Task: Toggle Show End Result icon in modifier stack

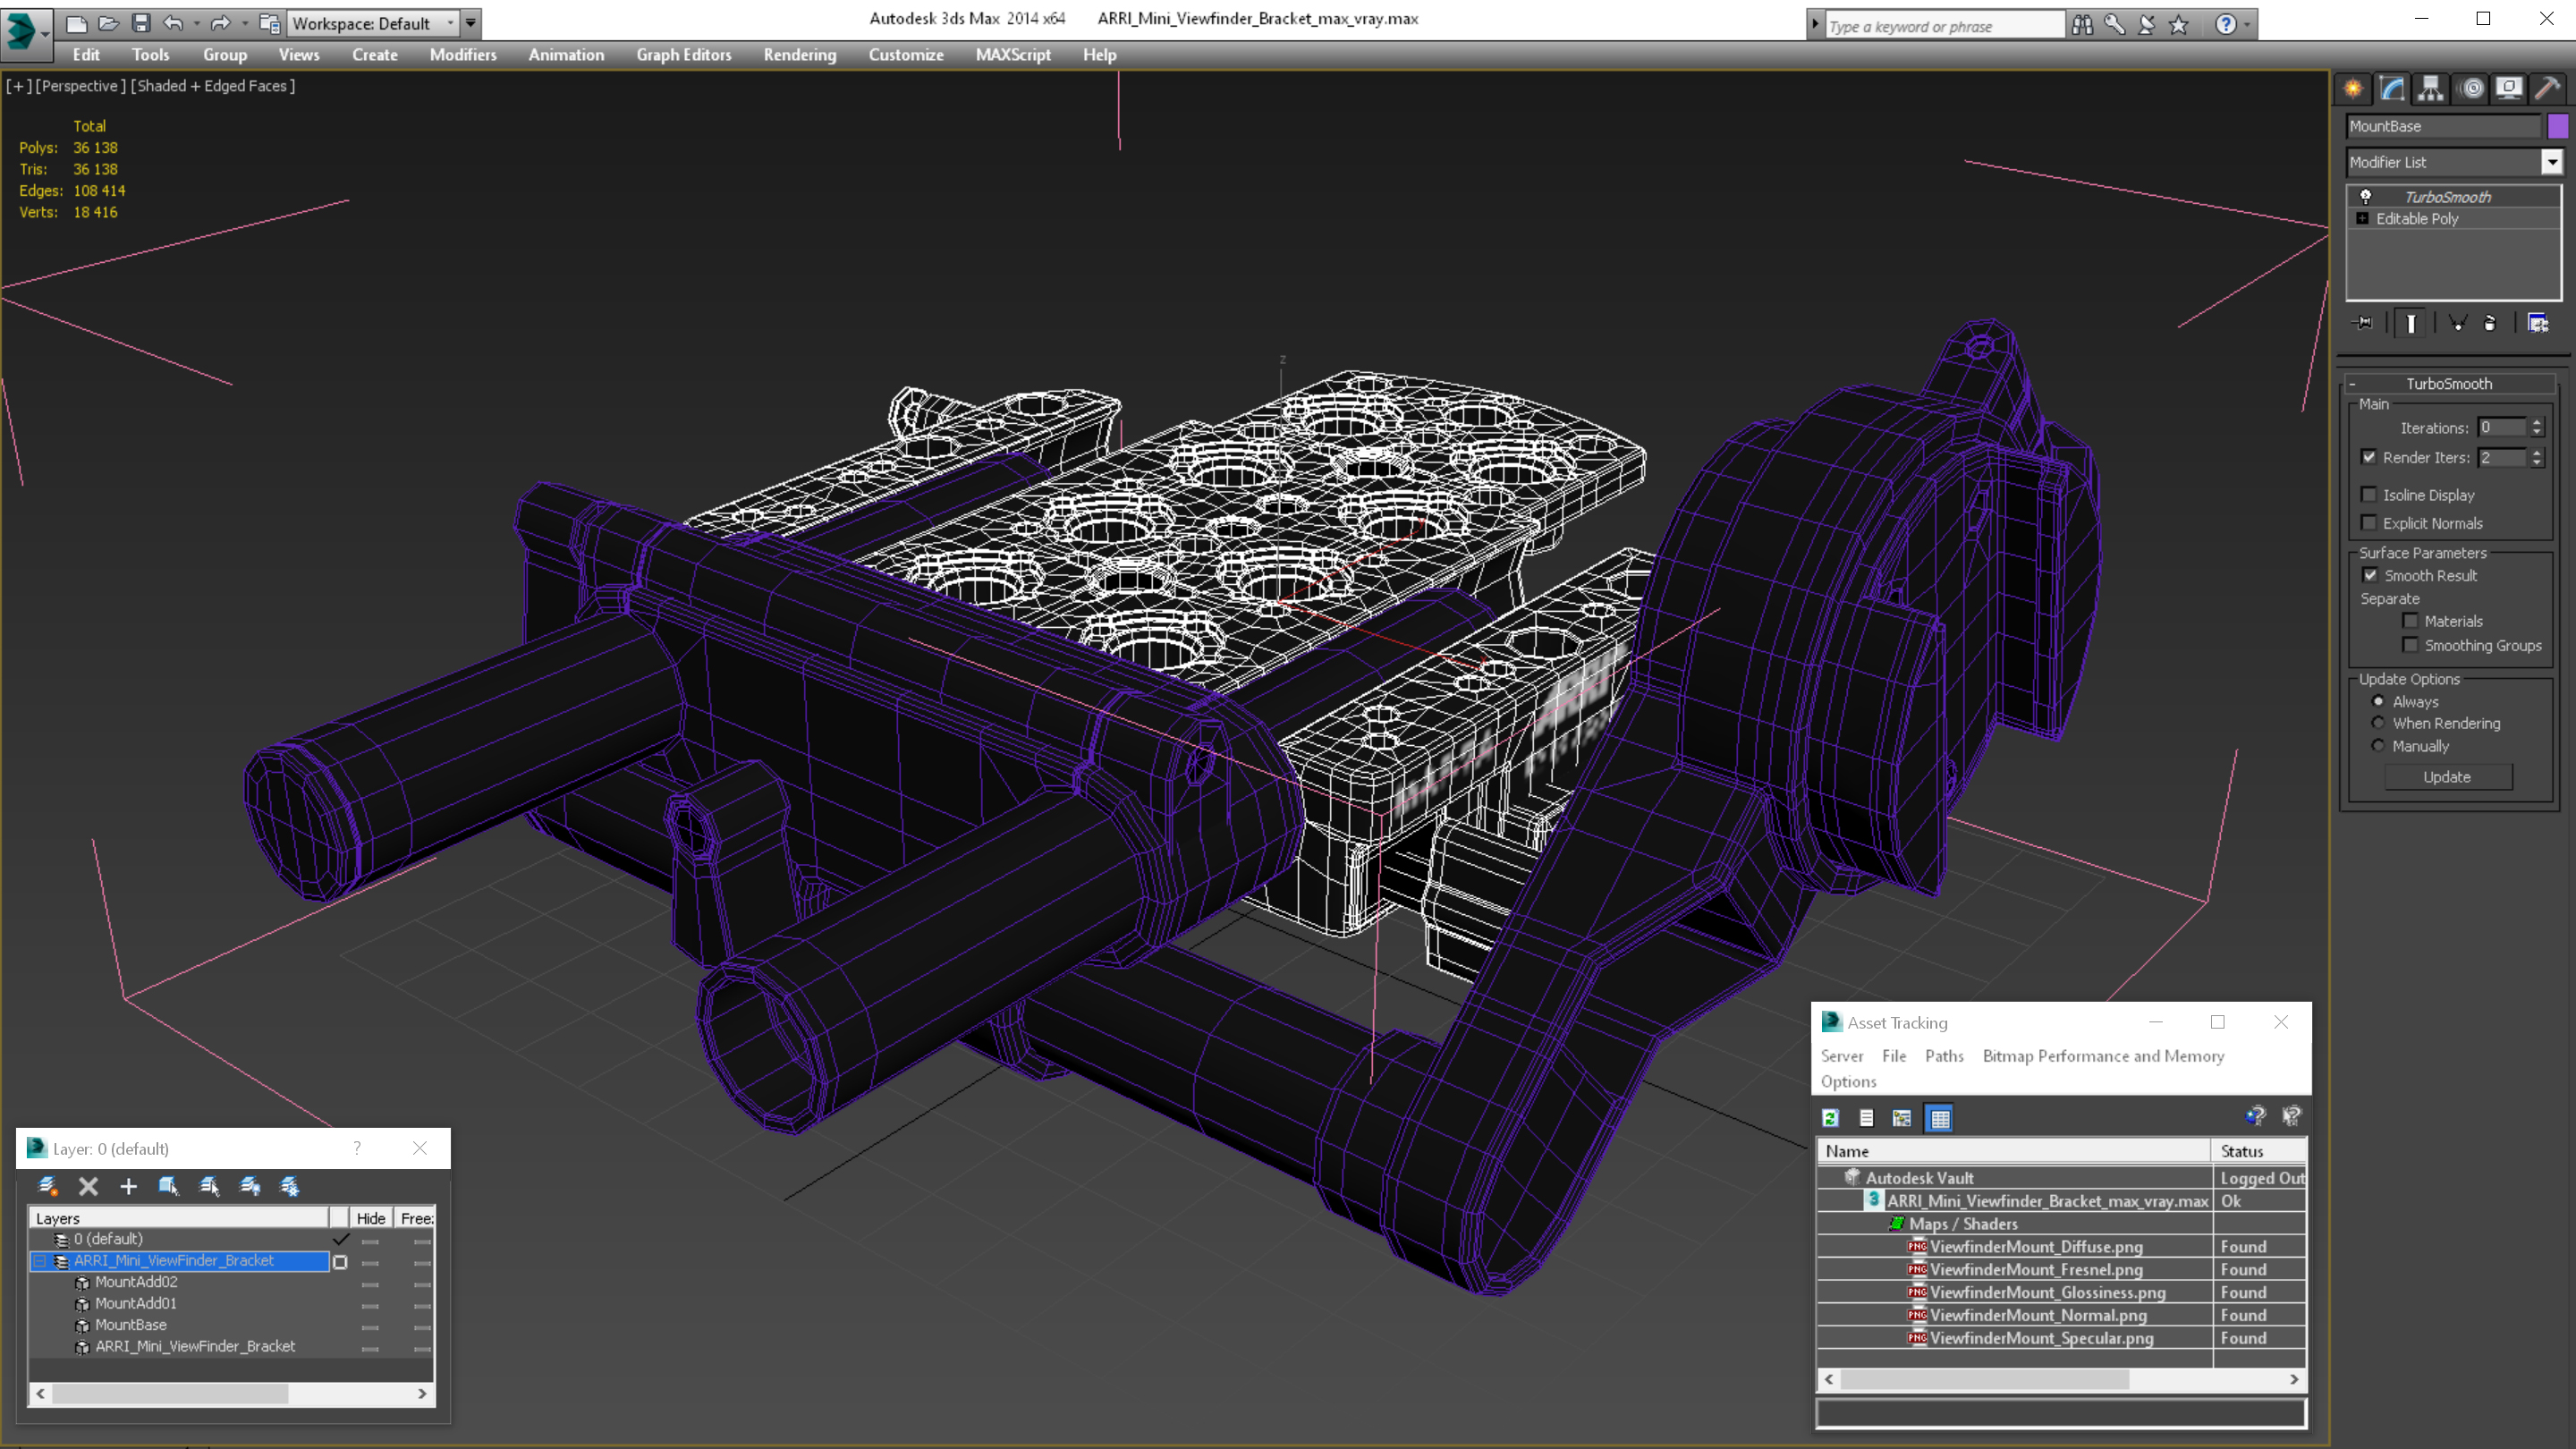Action: click(2411, 323)
